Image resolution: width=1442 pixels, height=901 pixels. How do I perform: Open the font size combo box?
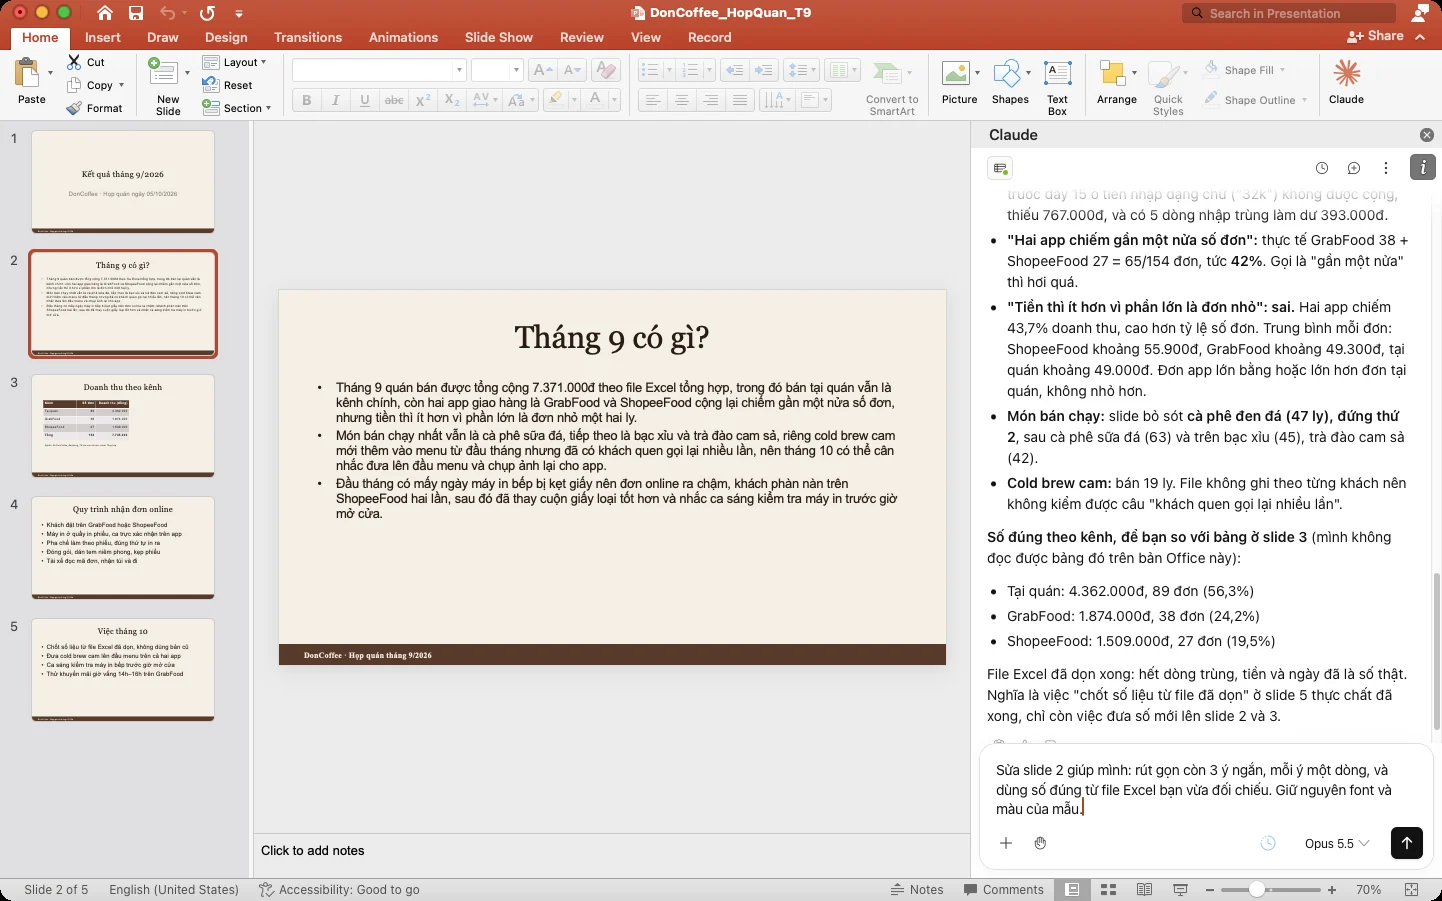(x=497, y=70)
